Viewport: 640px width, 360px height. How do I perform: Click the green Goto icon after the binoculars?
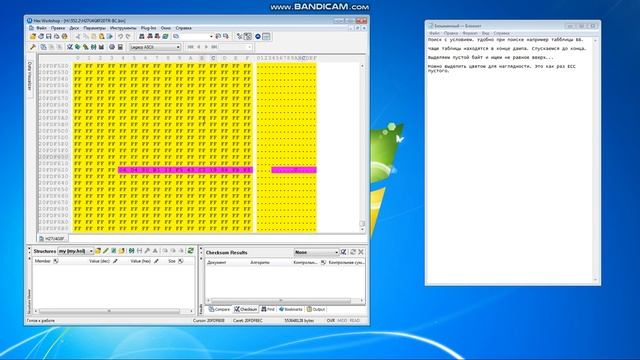point(165,36)
